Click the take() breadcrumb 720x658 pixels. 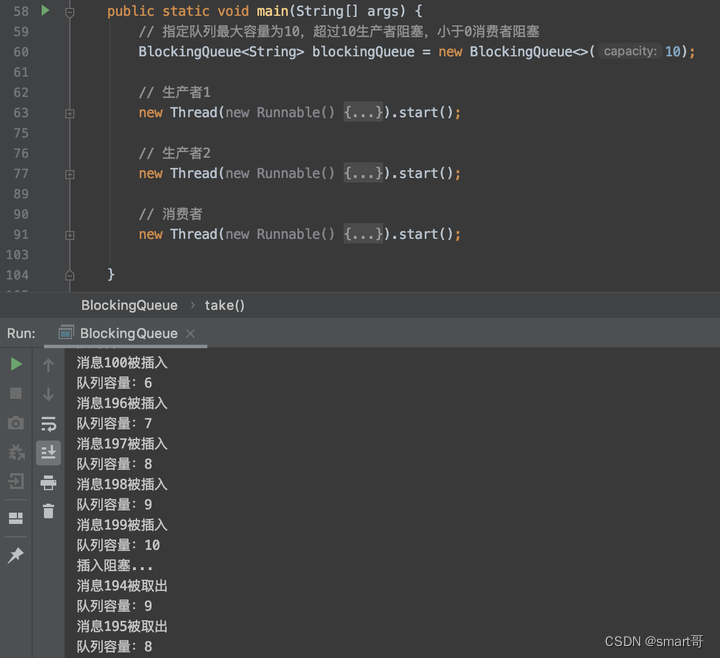(225, 305)
